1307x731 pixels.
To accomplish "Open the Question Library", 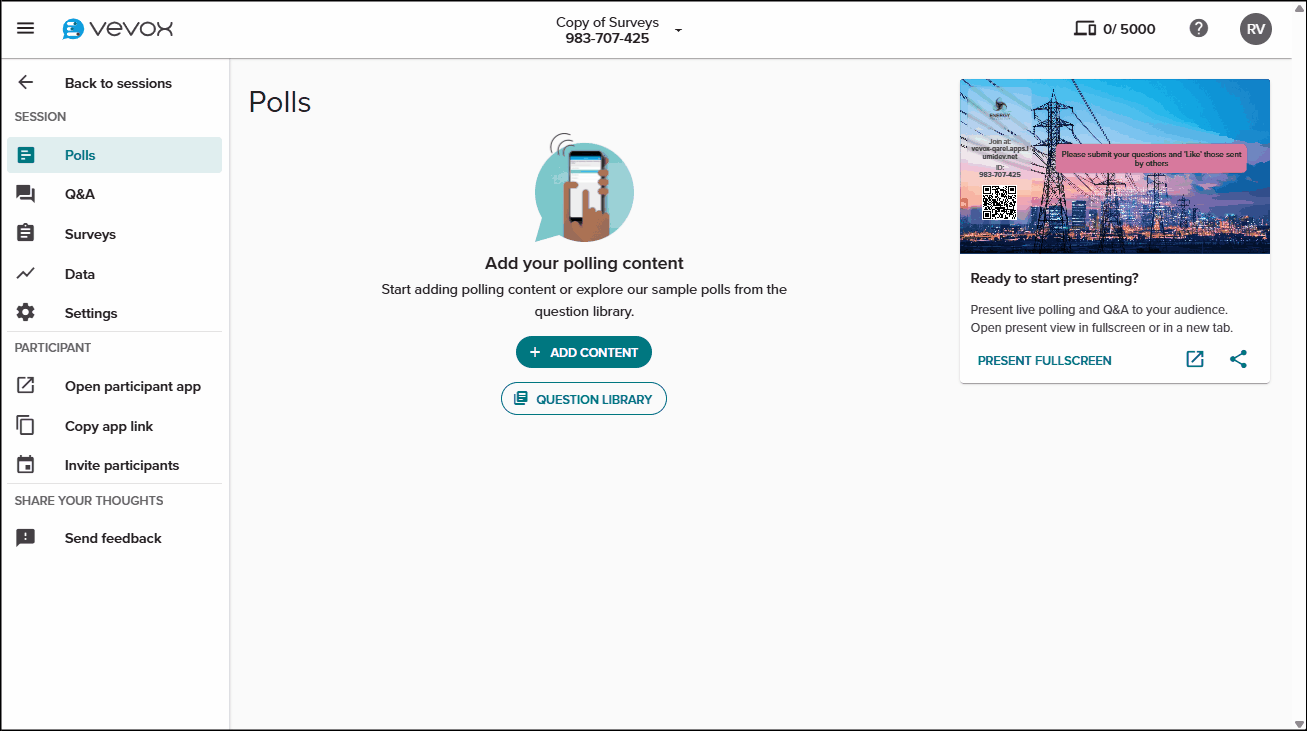I will click(583, 398).
